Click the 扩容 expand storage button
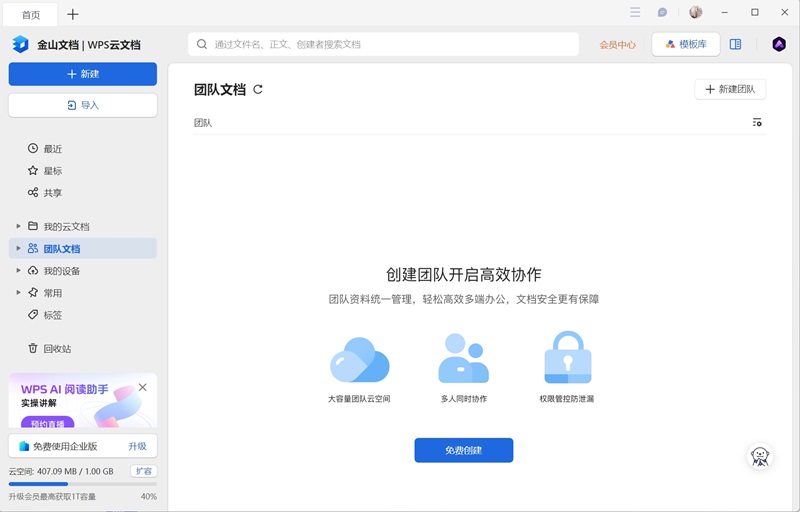 (x=144, y=471)
